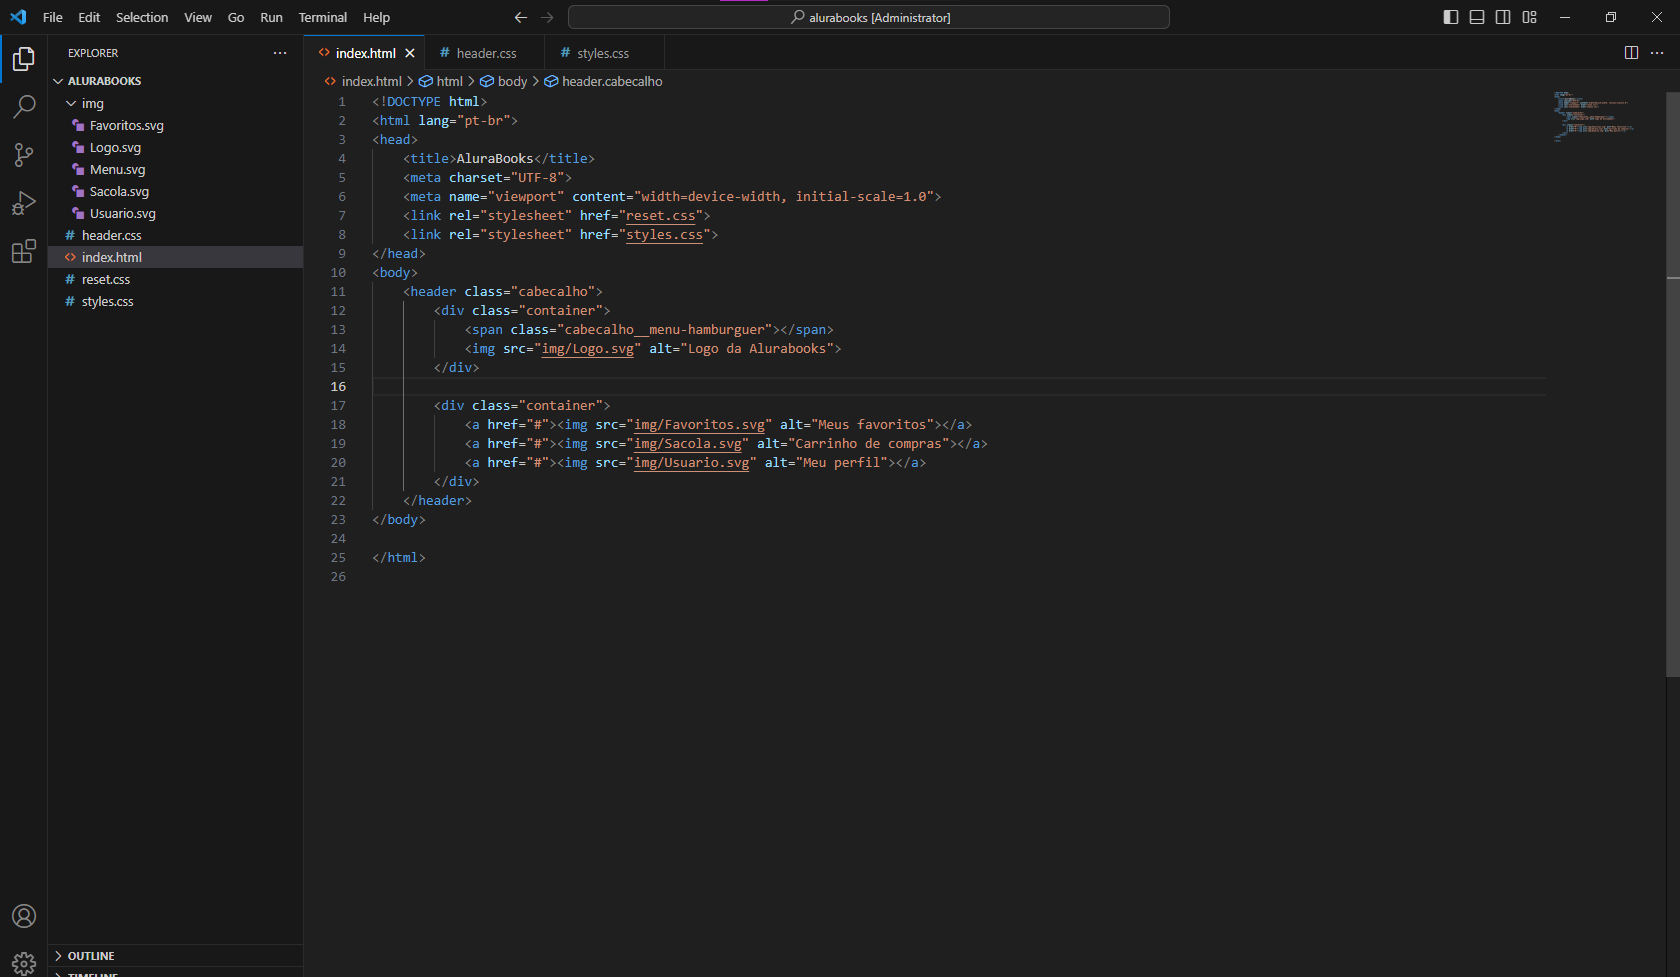
Task: Follow the img/Sacola.svg link in code
Action: click(688, 443)
